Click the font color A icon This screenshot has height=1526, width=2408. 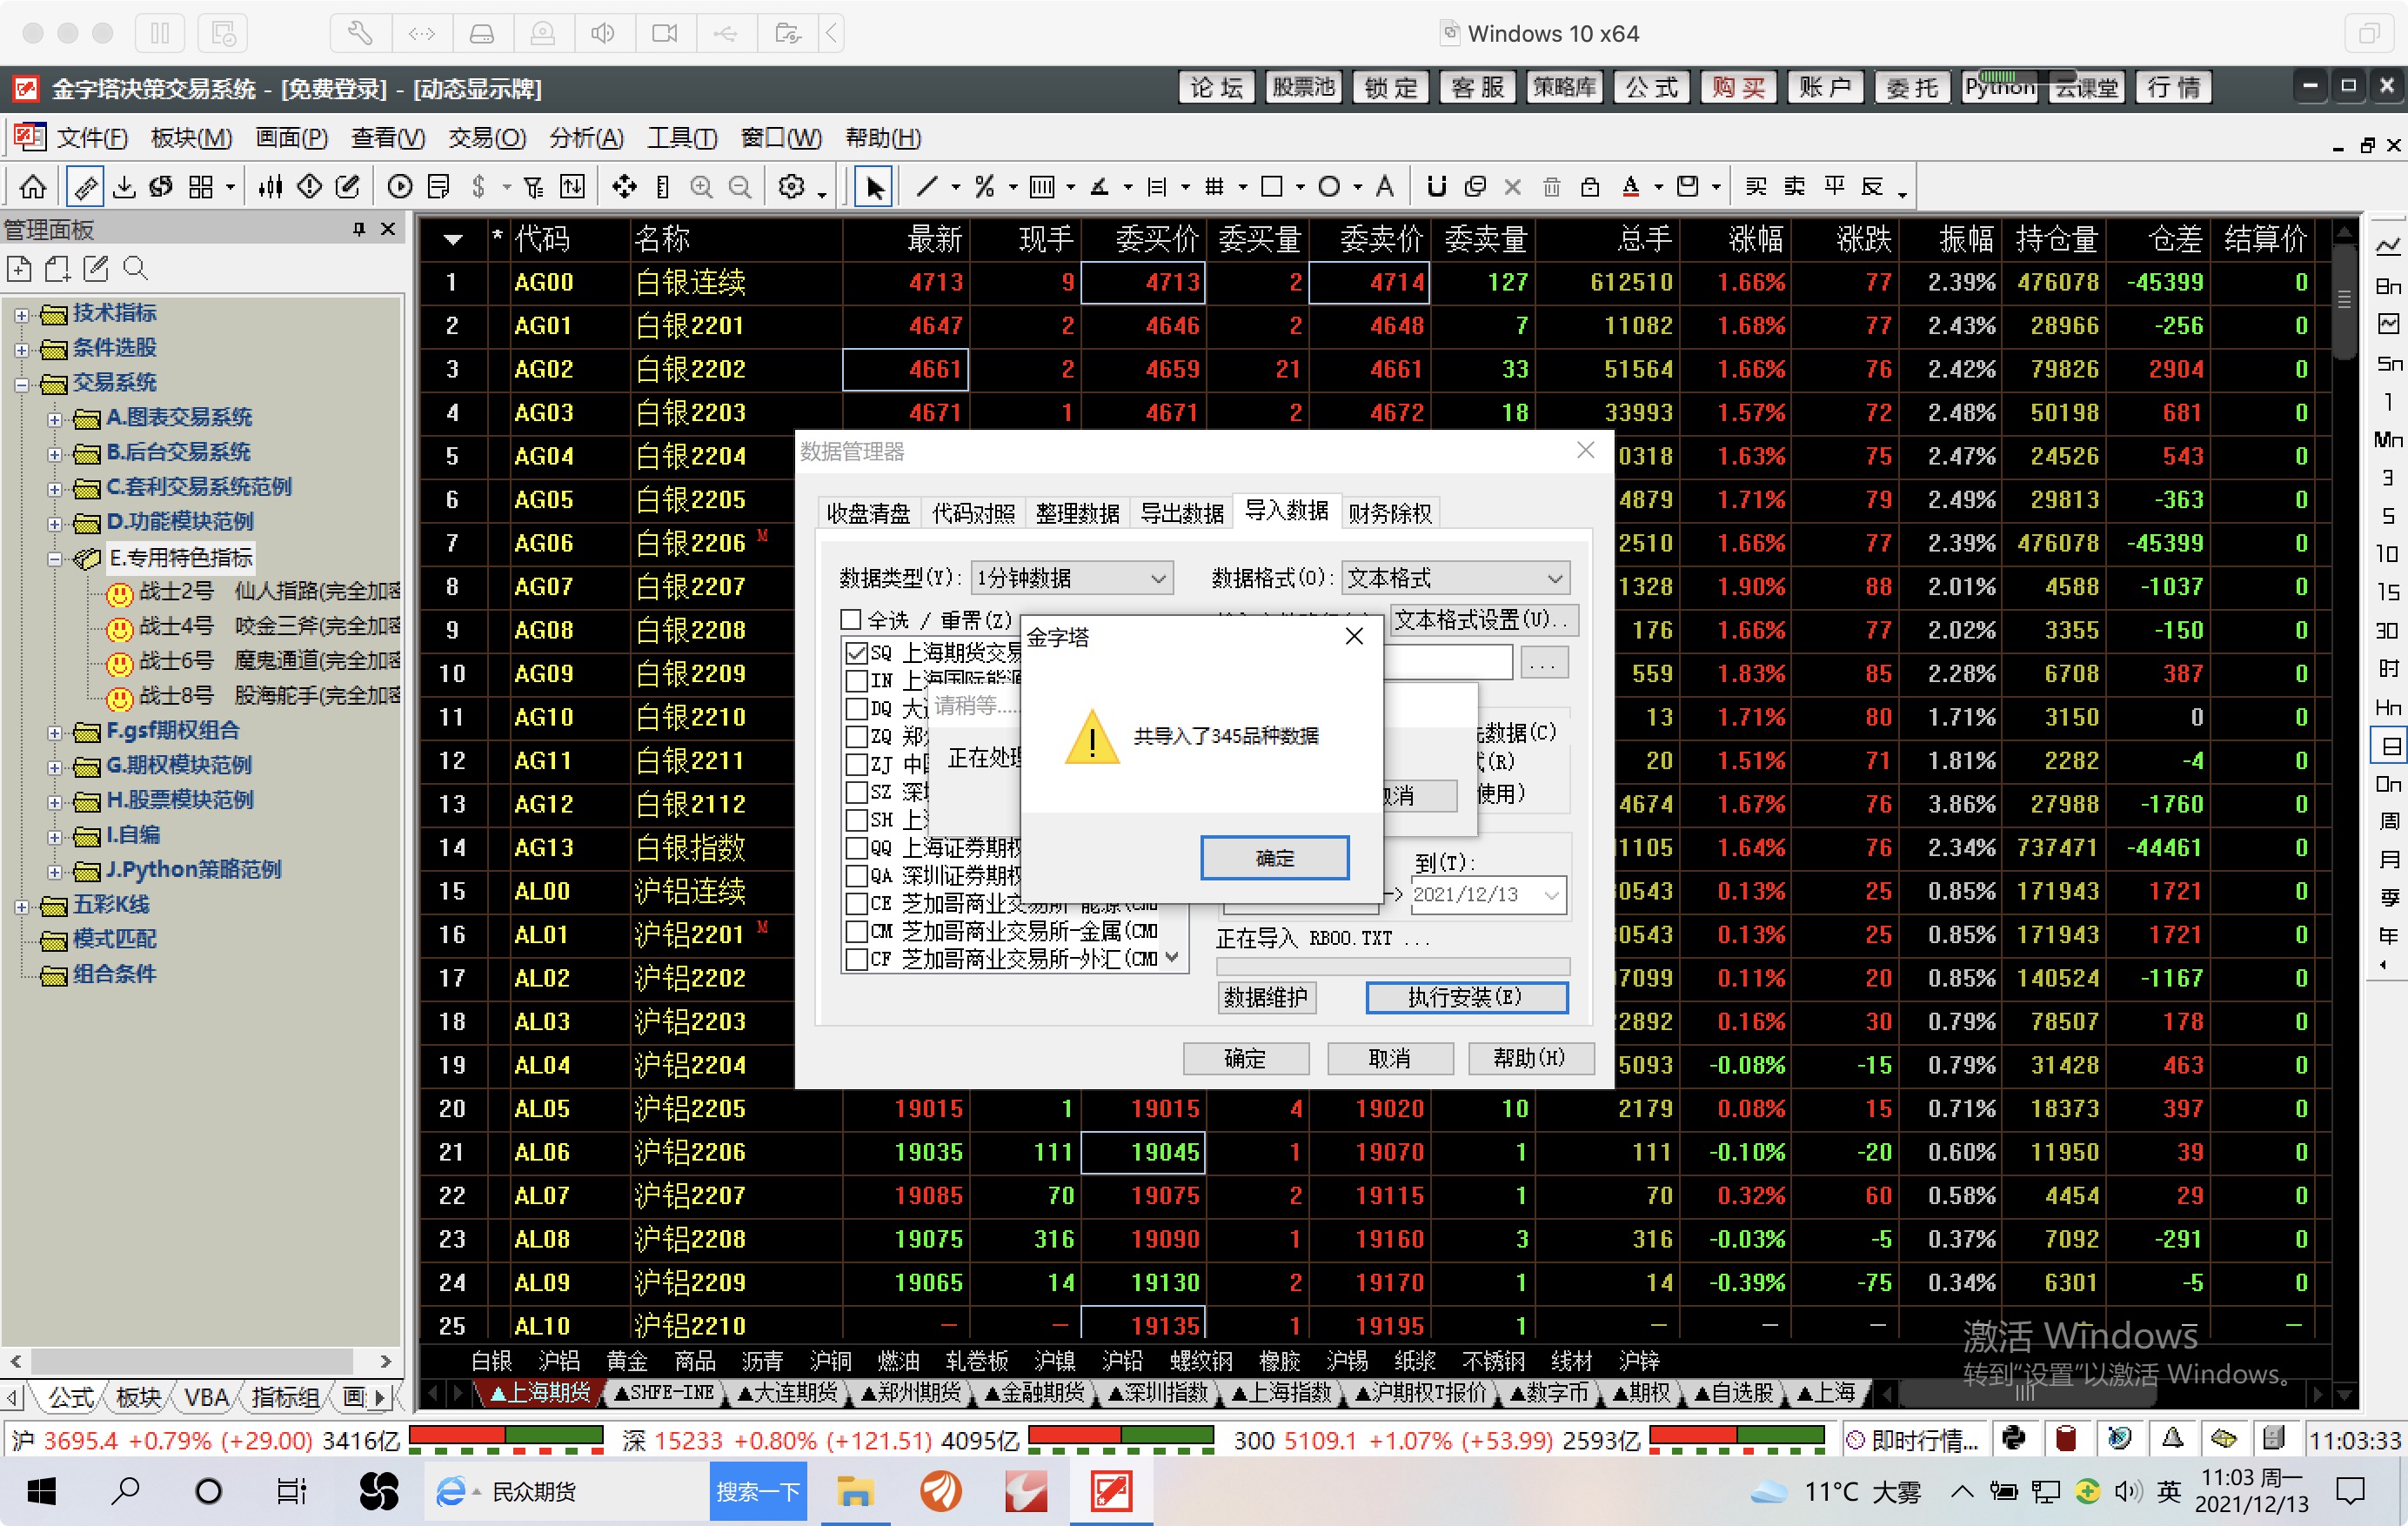(1631, 187)
